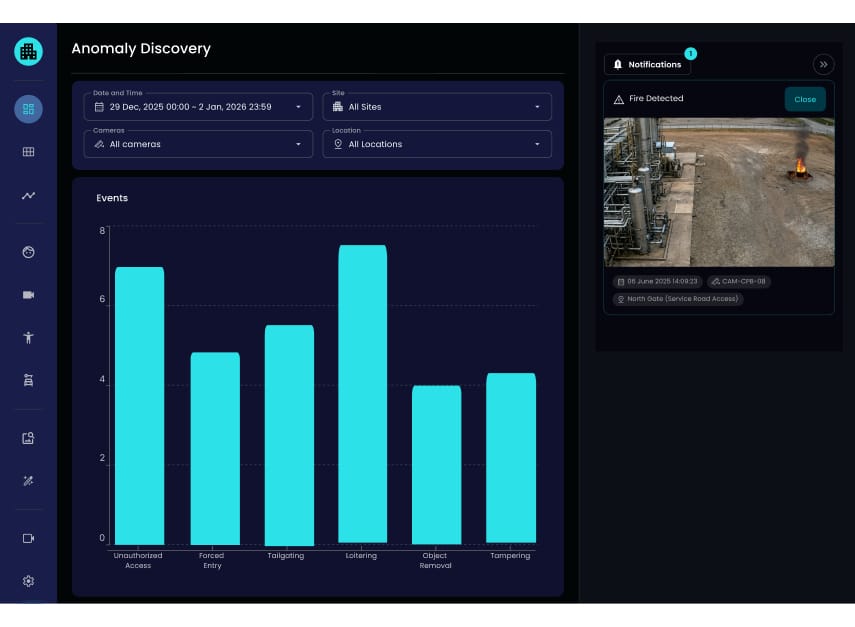
Task: Click the 'Forced Entry' axis label
Action: pyautogui.click(x=212, y=560)
